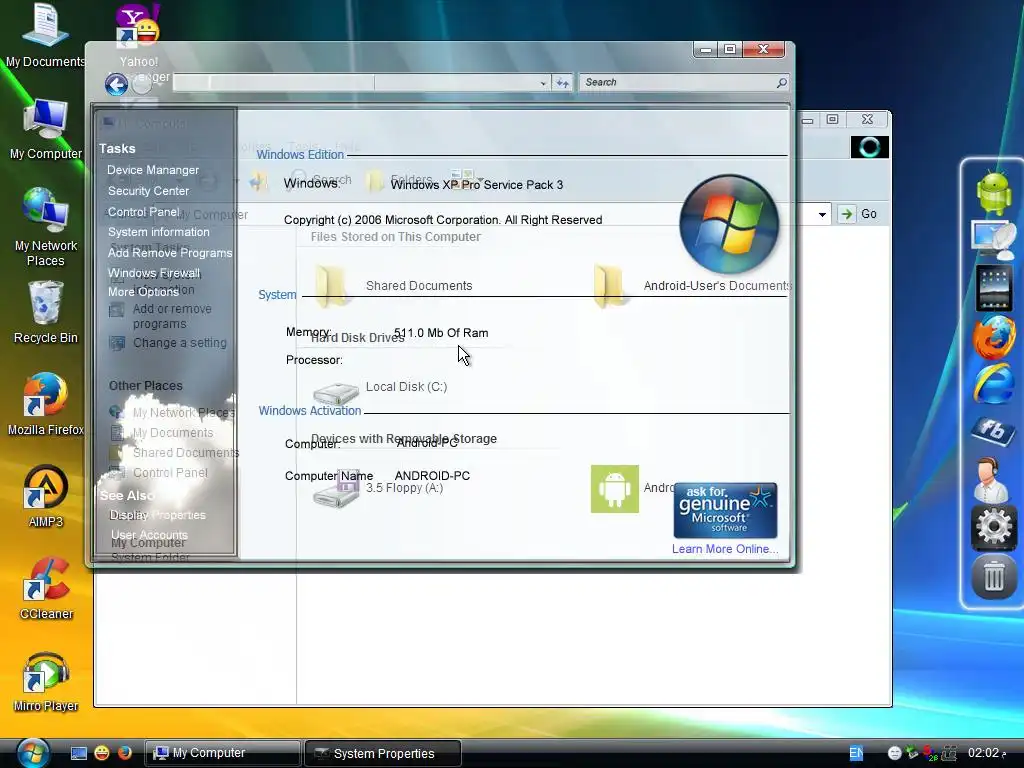The height and width of the screenshot is (768, 1024).
Task: Click the Yahoo smiley quick launch icon
Action: [102, 753]
